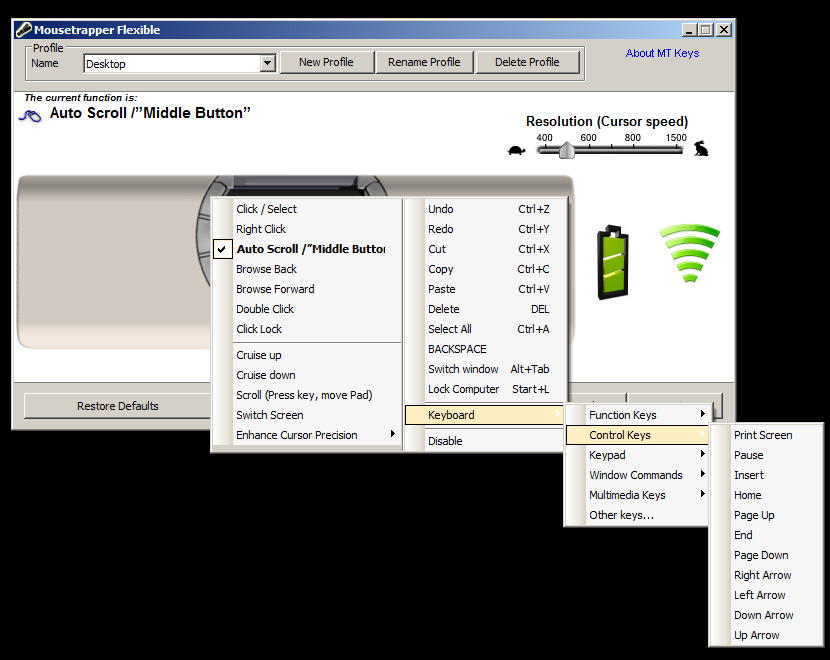This screenshot has height=660, width=830.
Task: Close the Mousetrapper Flexible window
Action: click(724, 30)
